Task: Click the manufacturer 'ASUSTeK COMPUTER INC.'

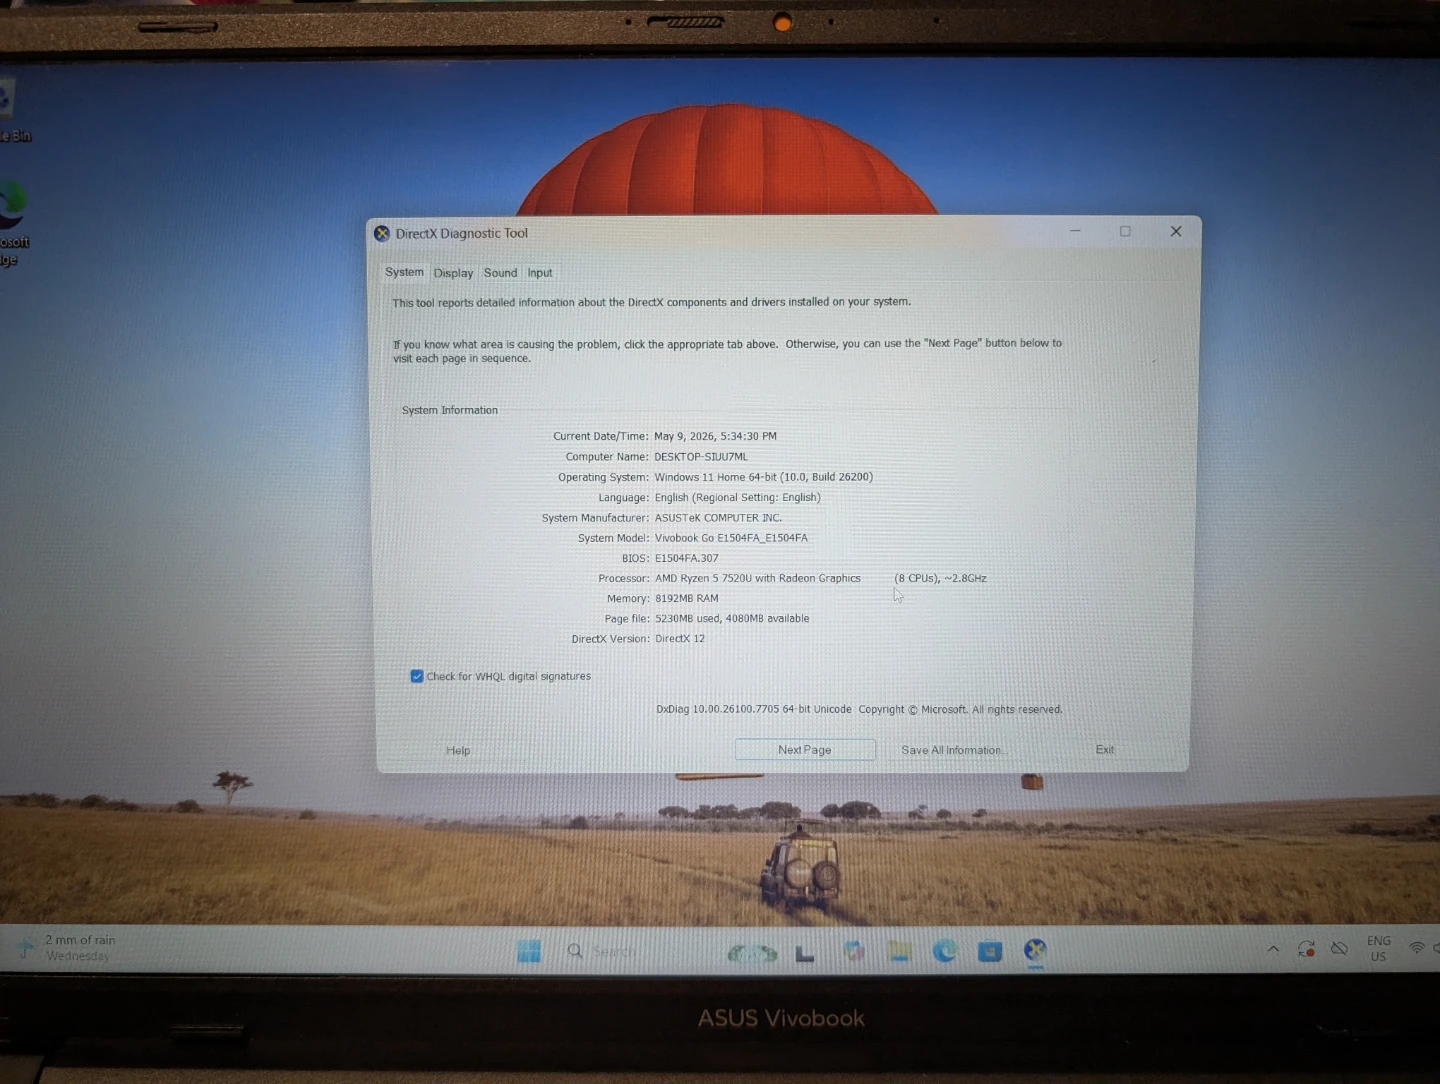Action: 718,518
